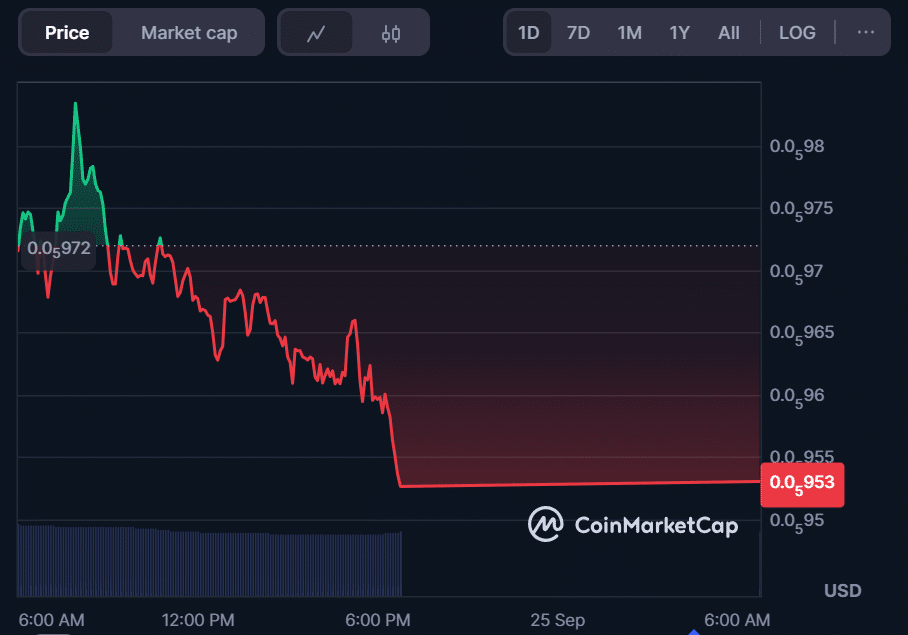Image resolution: width=908 pixels, height=635 pixels.
Task: Click the 25 Sep date axis label
Action: pos(559,620)
